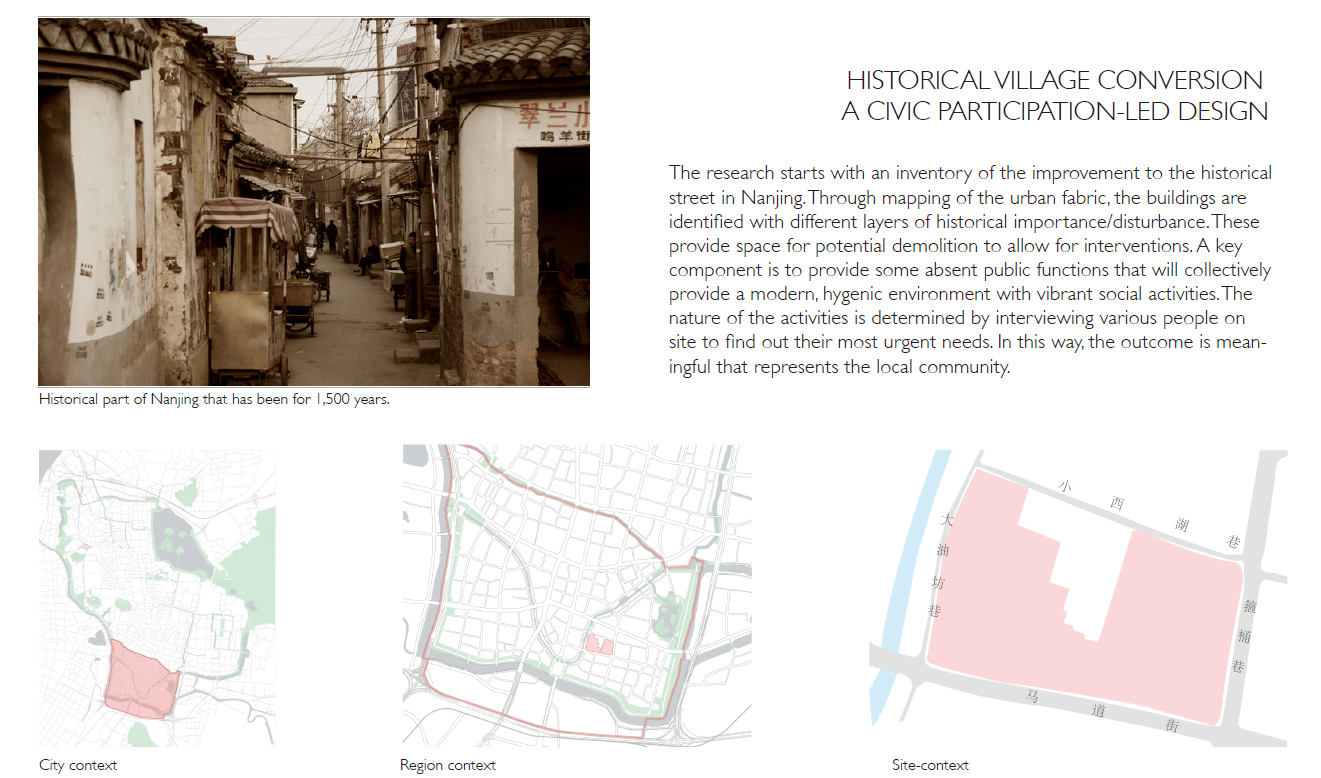Click the research description paragraph
The width and height of the screenshot is (1321, 778).
(x=969, y=270)
